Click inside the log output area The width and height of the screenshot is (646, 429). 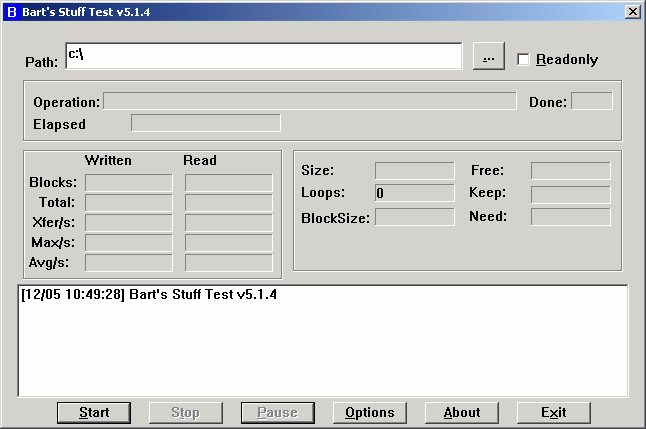pos(323,340)
